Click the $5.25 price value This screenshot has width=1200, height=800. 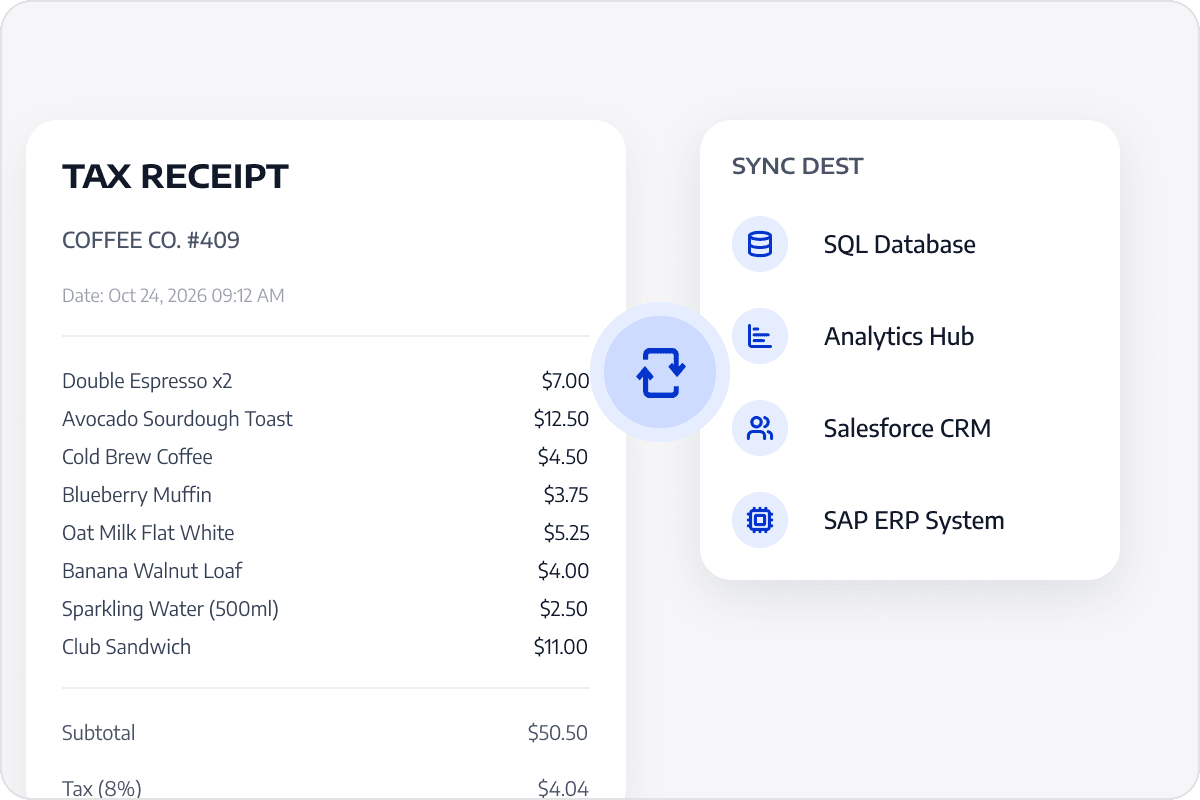click(566, 533)
